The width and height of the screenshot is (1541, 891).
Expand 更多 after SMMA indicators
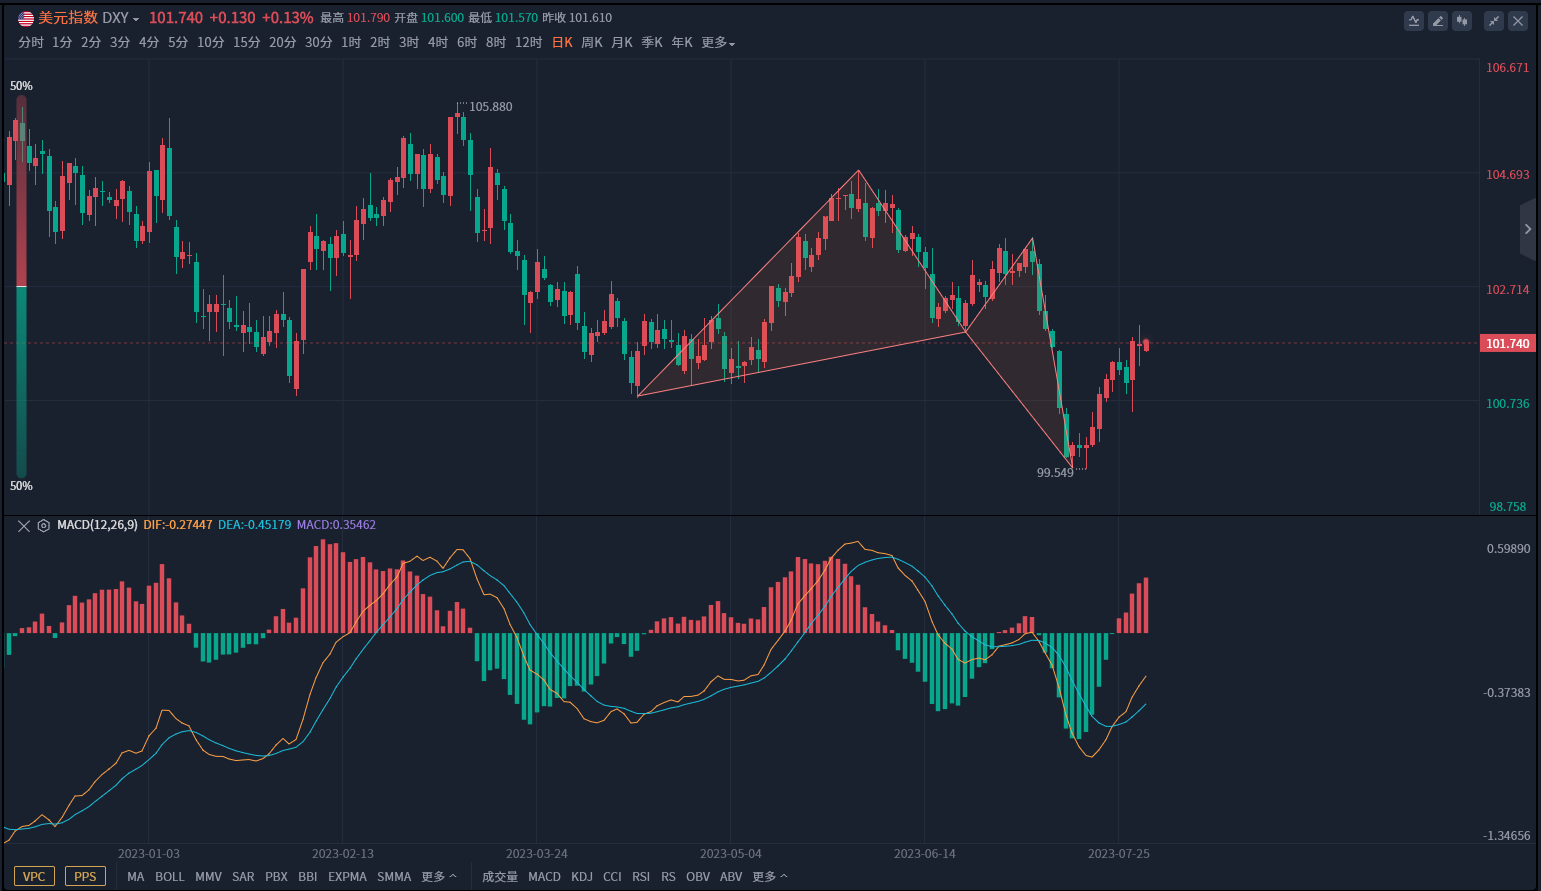click(x=438, y=876)
